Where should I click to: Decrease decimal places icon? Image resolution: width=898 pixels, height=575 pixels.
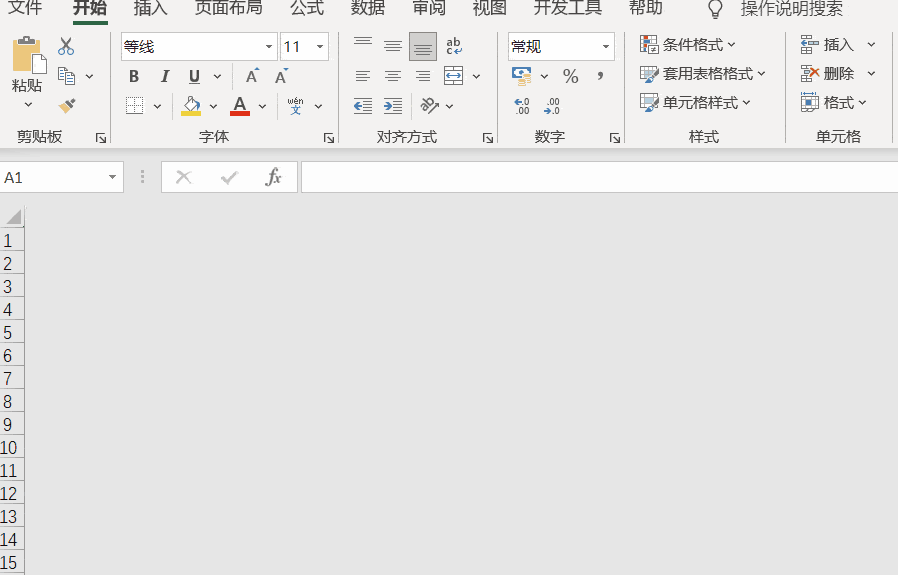(x=552, y=106)
